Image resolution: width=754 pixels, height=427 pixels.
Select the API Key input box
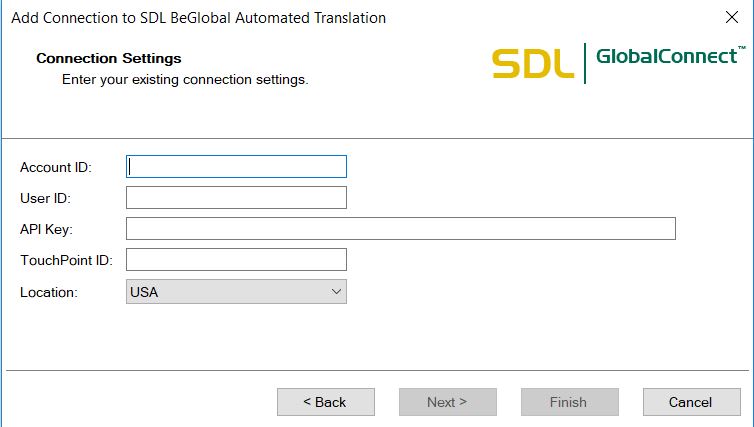coord(400,229)
